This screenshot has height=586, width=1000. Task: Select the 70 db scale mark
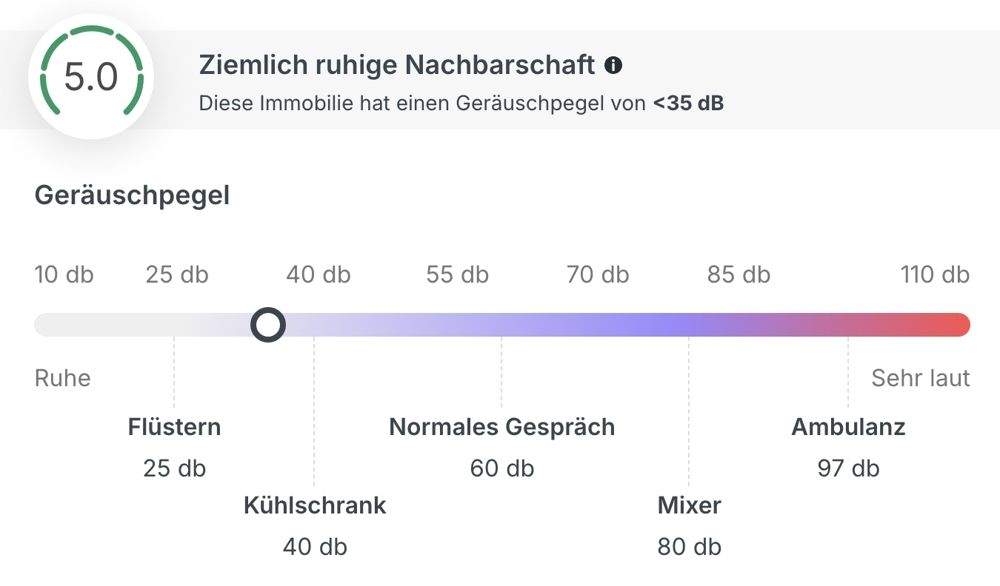pyautogui.click(x=596, y=274)
